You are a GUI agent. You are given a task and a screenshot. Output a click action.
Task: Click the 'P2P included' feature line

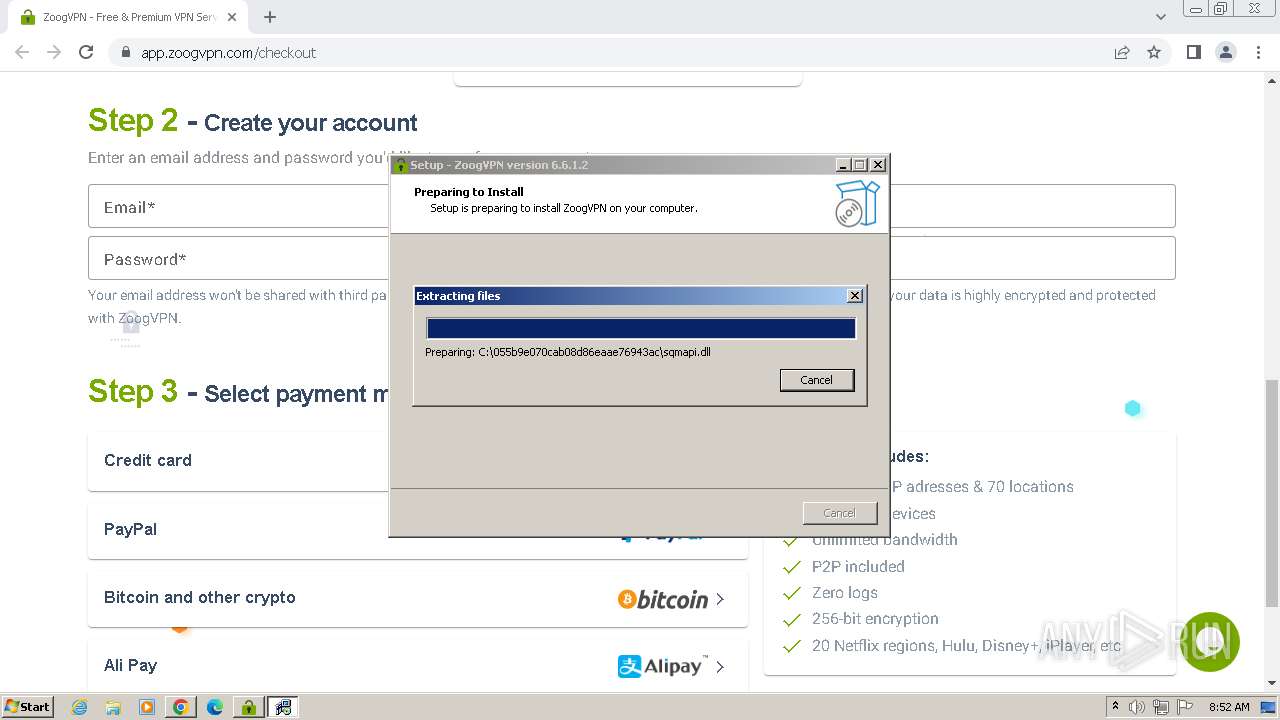coord(858,566)
